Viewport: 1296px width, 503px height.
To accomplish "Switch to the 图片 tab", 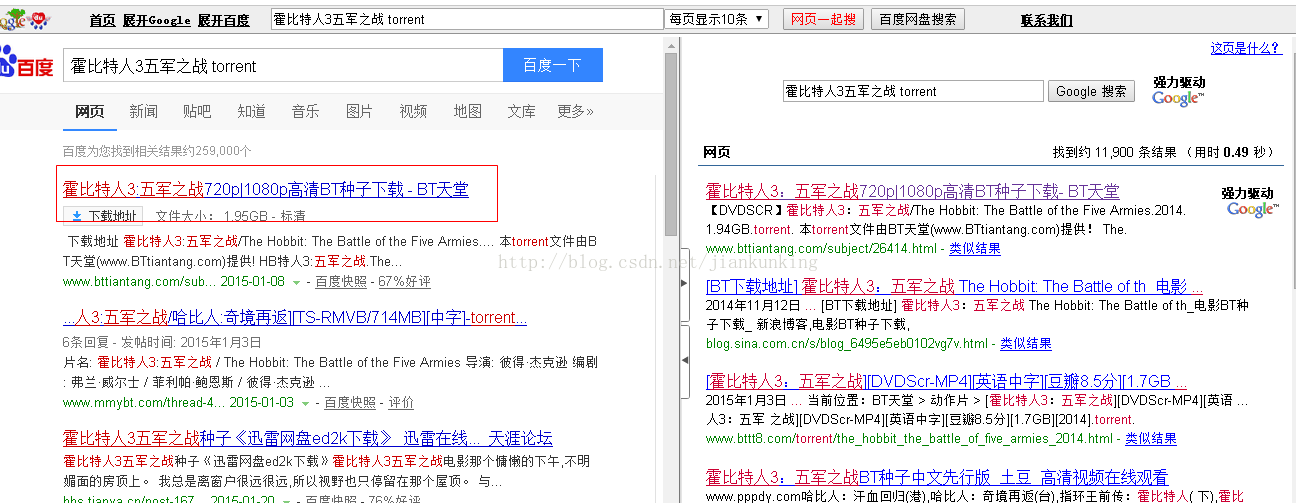I will tap(359, 111).
